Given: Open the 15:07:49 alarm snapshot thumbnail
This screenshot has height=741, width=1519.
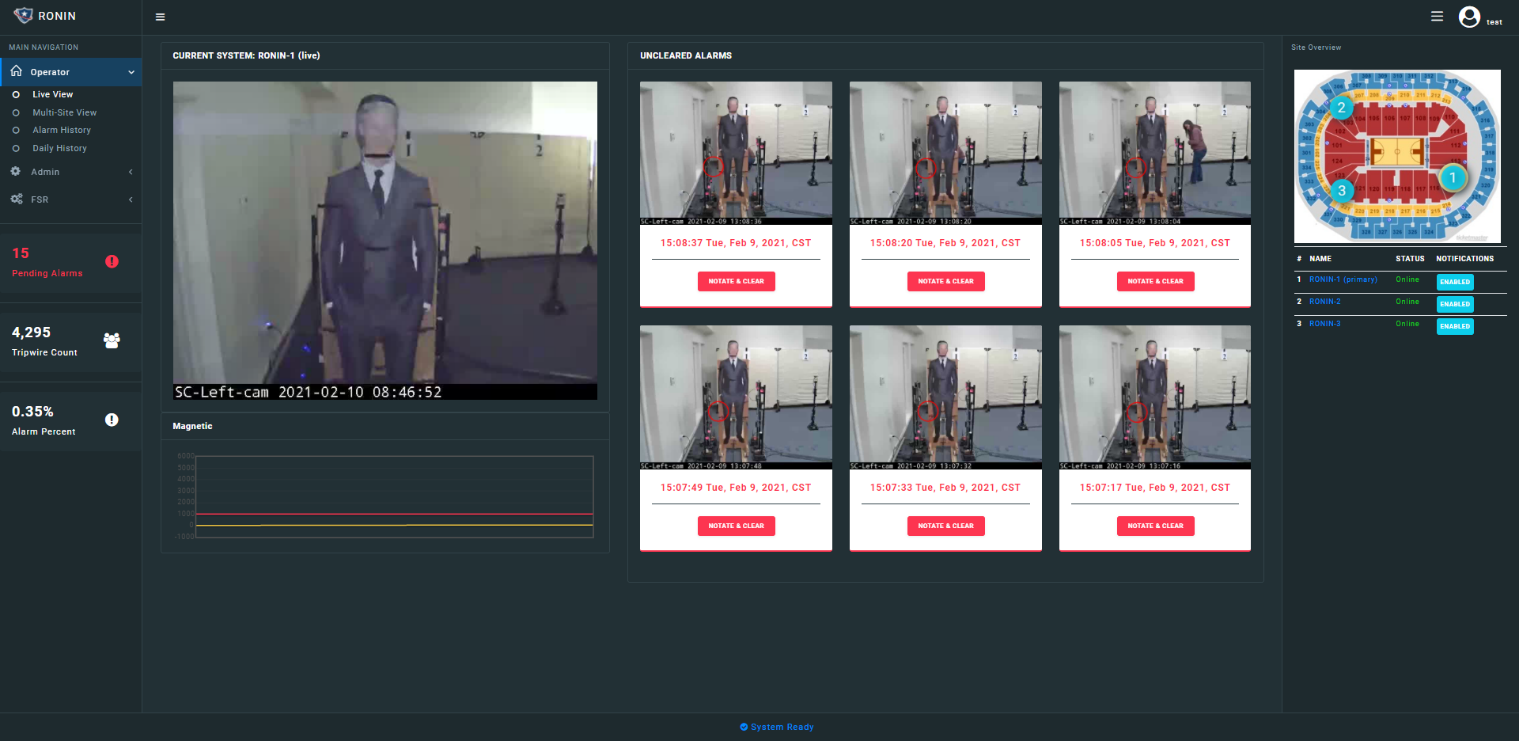Looking at the screenshot, I should click(736, 397).
